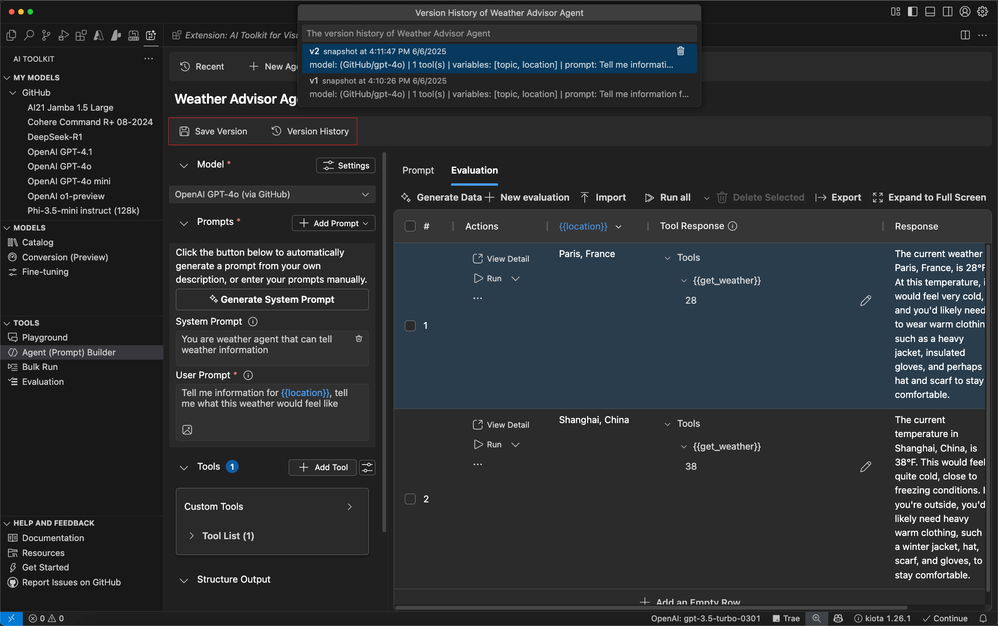
Task: Open the settings gear in title bar
Action: click(982, 12)
